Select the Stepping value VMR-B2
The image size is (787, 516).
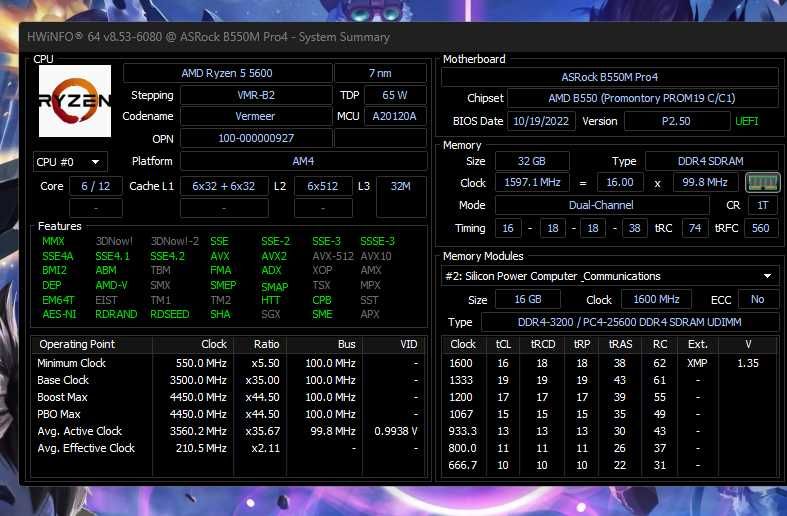point(256,95)
